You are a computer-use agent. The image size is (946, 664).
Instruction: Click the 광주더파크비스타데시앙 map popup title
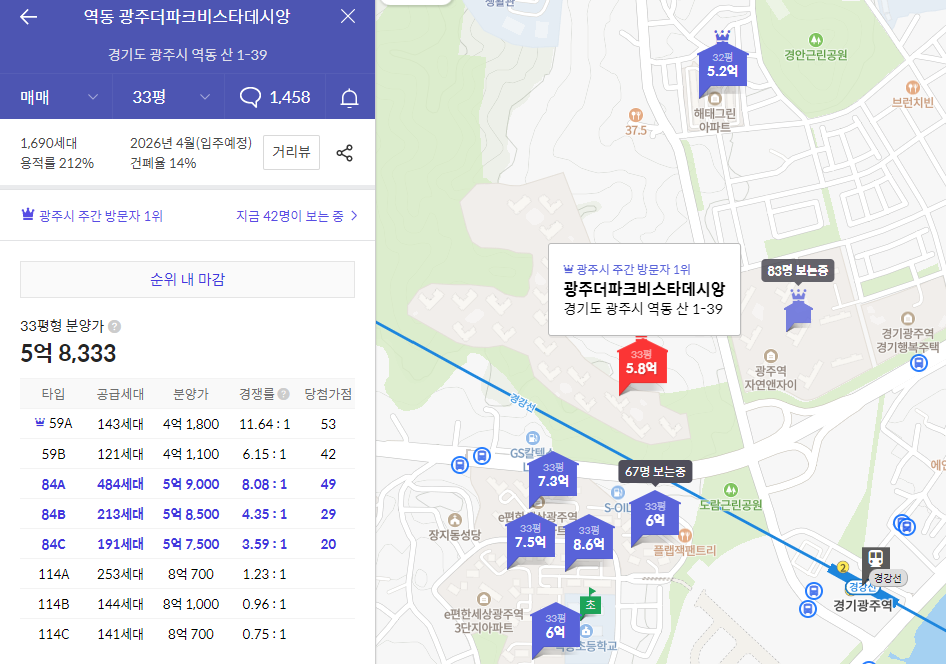coord(644,289)
